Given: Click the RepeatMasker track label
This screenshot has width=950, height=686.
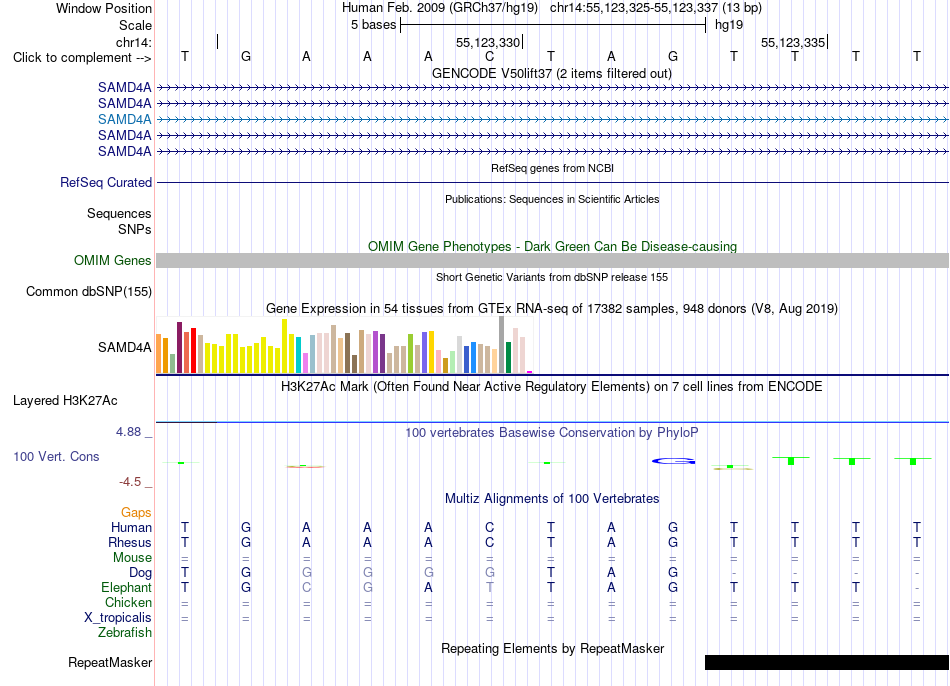Looking at the screenshot, I should (110, 662).
